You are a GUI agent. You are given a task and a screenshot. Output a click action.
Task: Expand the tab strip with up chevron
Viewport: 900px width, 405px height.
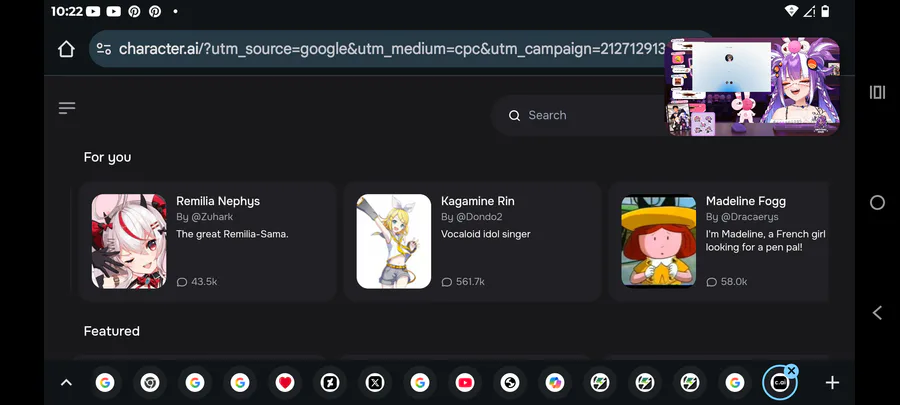pos(67,383)
